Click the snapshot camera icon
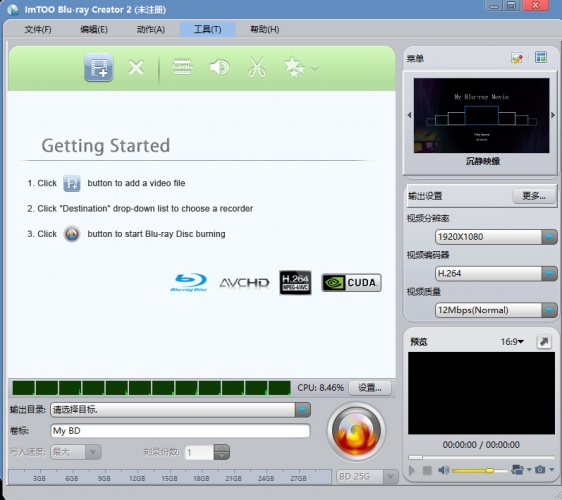The image size is (562, 500). (540, 470)
